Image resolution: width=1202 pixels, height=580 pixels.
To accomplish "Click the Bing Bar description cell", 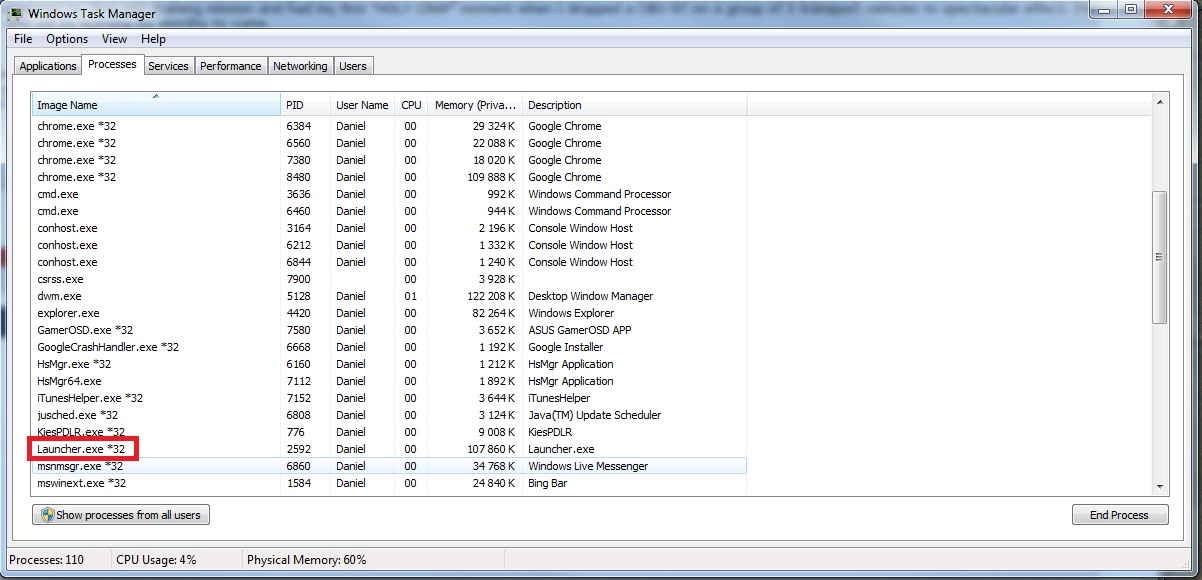I will (549, 483).
